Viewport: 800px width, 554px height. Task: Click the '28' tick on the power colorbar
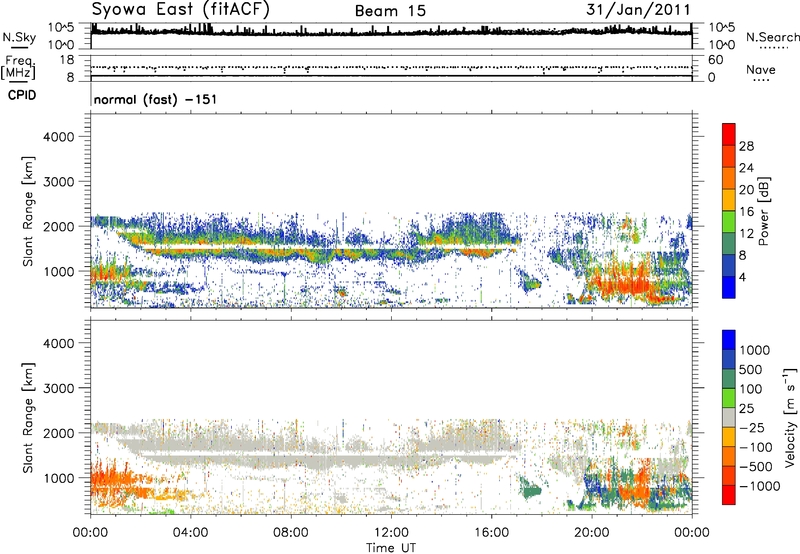(x=746, y=146)
